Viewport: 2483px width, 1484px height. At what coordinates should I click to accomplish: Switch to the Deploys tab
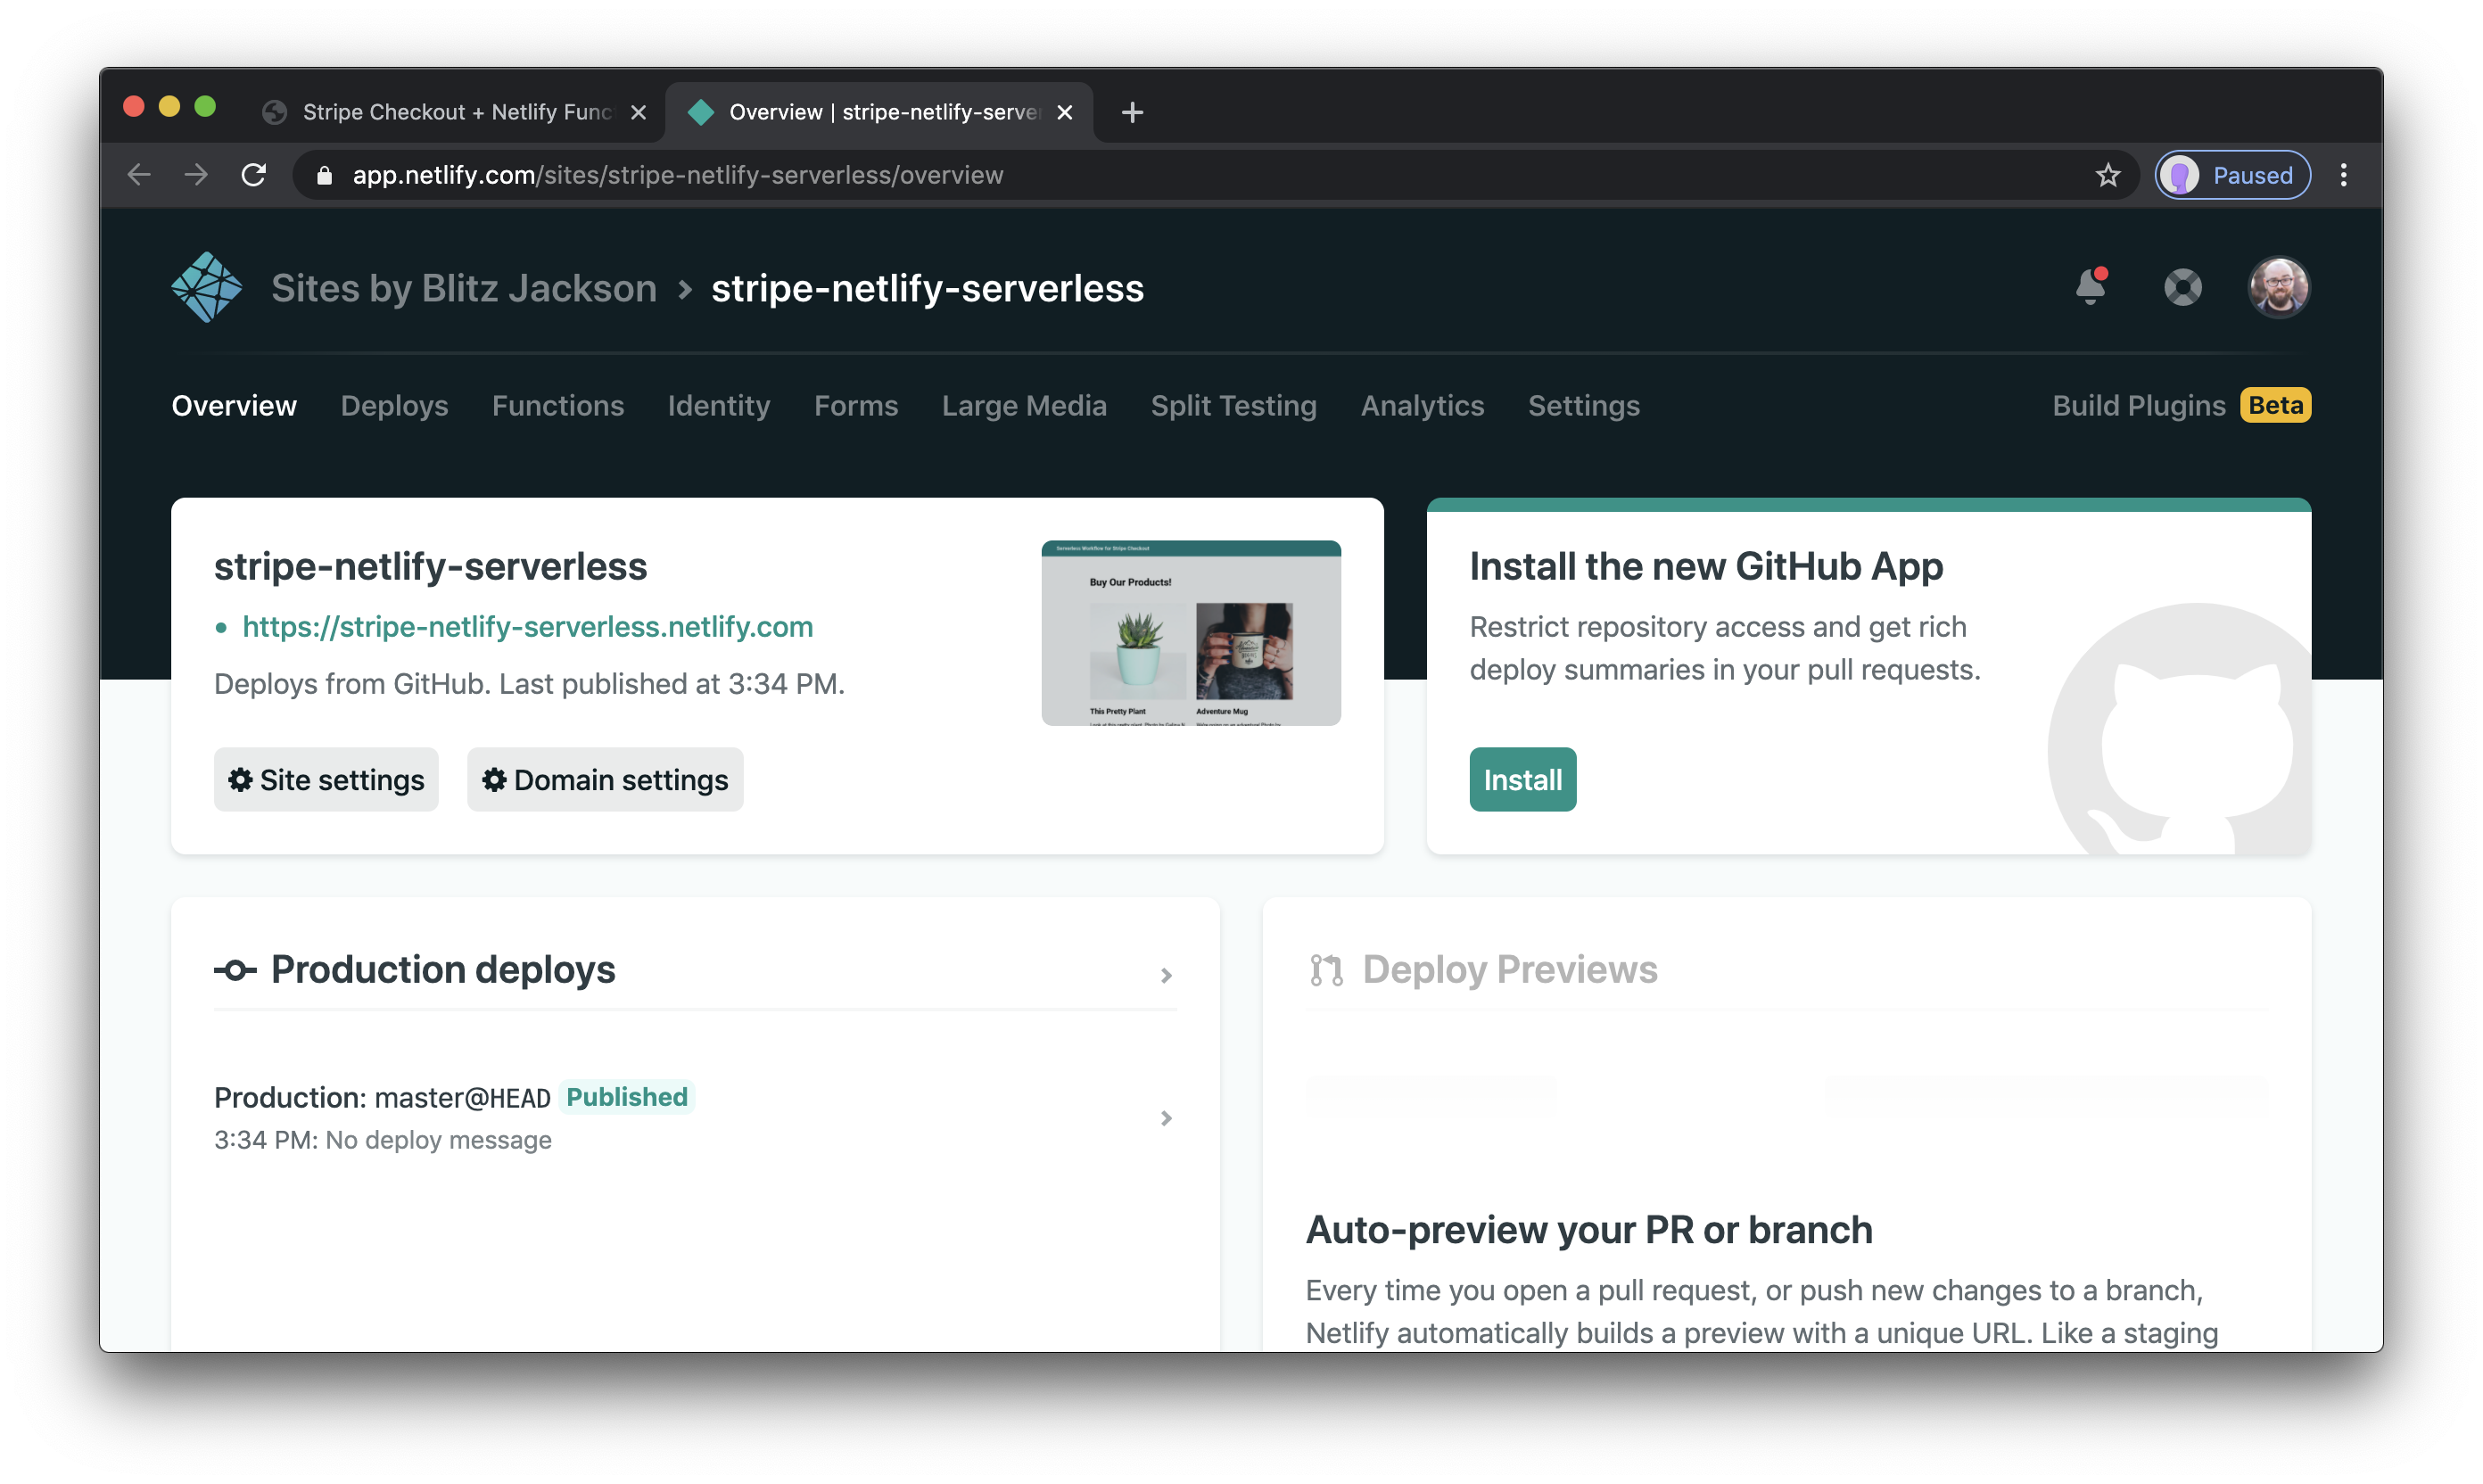394,406
